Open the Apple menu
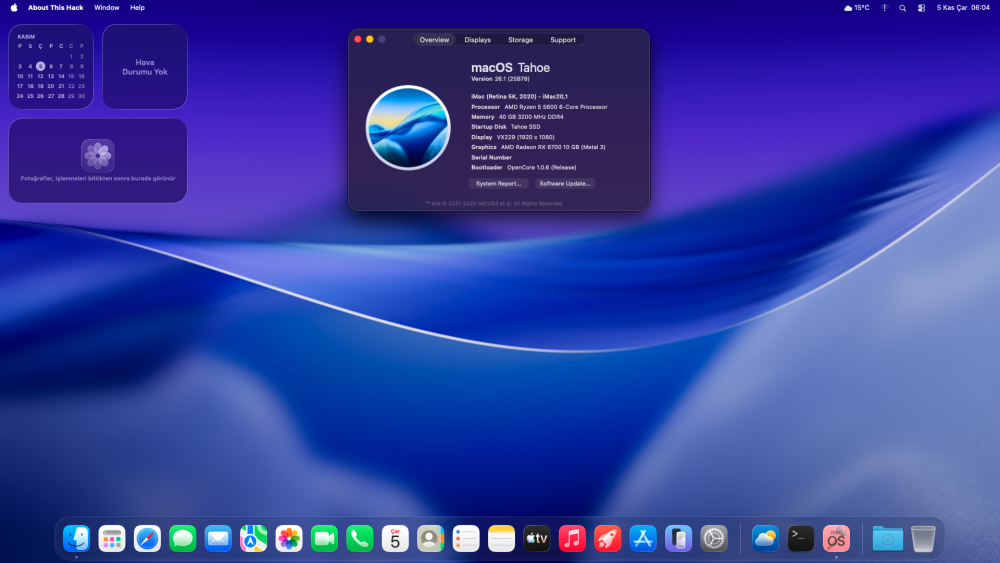1000x563 pixels. 14,8
